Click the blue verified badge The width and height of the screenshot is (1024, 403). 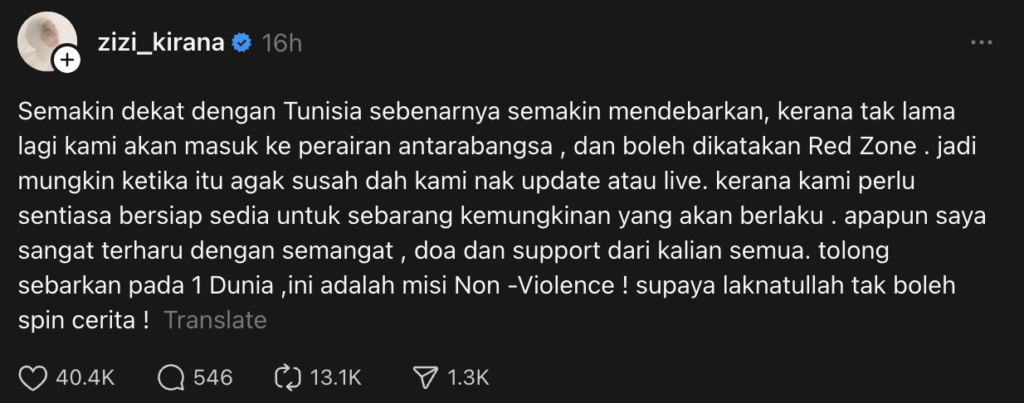click(x=242, y=43)
